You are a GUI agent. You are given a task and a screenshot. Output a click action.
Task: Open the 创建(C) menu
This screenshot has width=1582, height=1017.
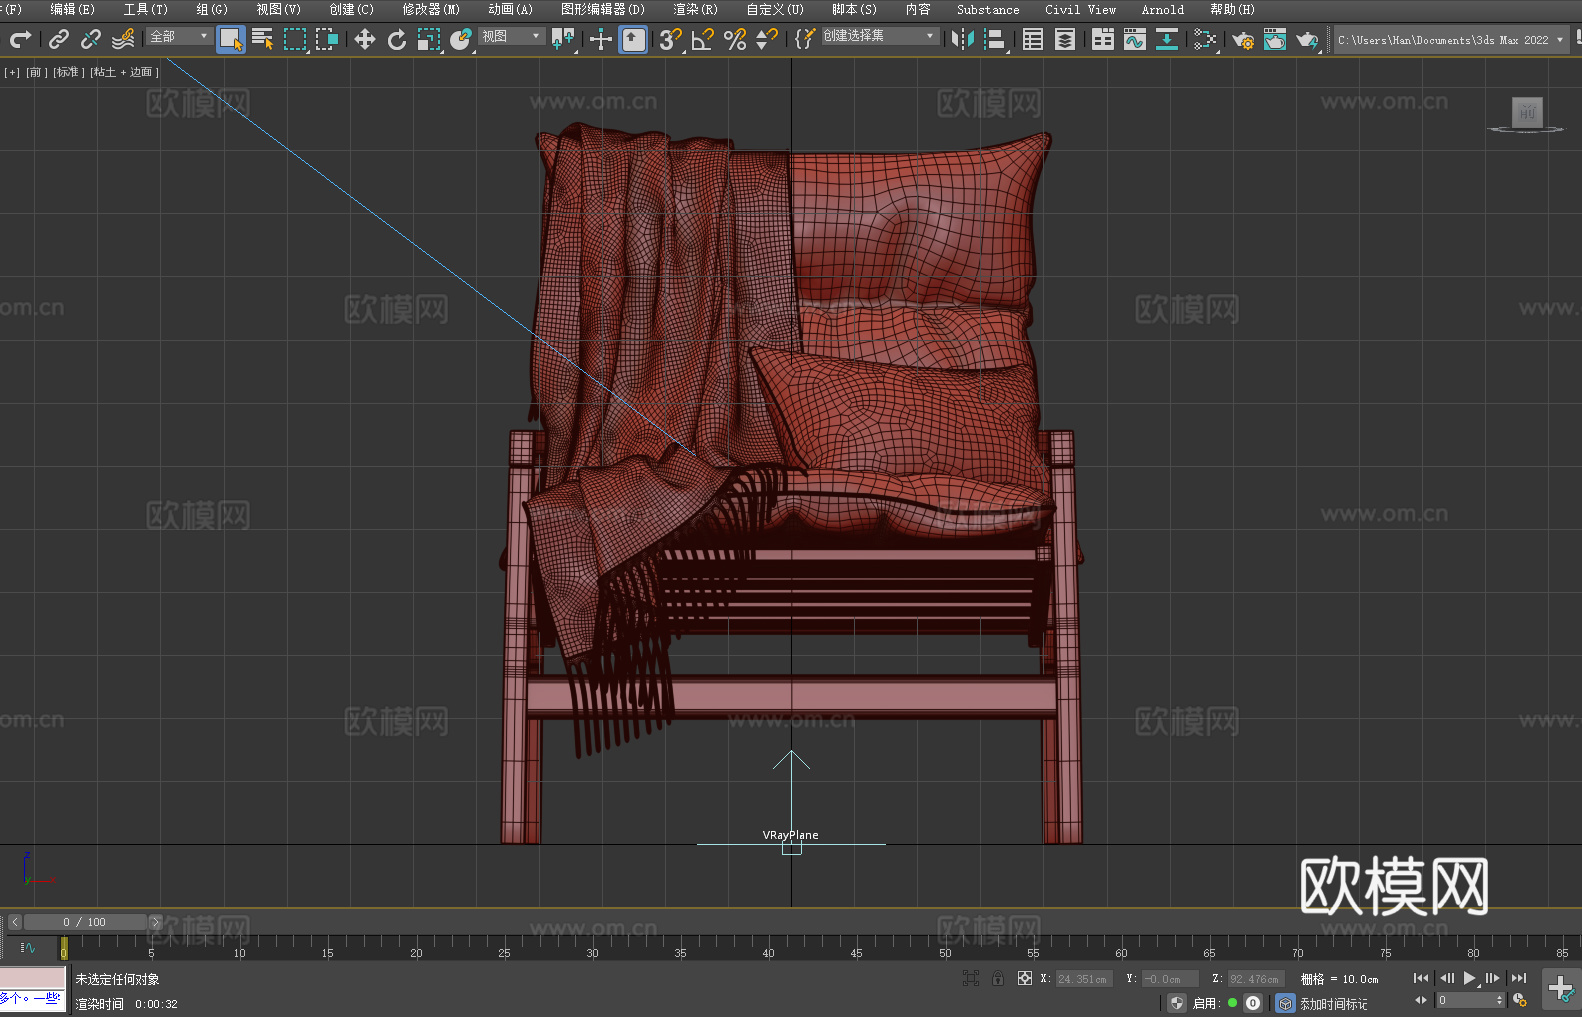click(x=351, y=9)
